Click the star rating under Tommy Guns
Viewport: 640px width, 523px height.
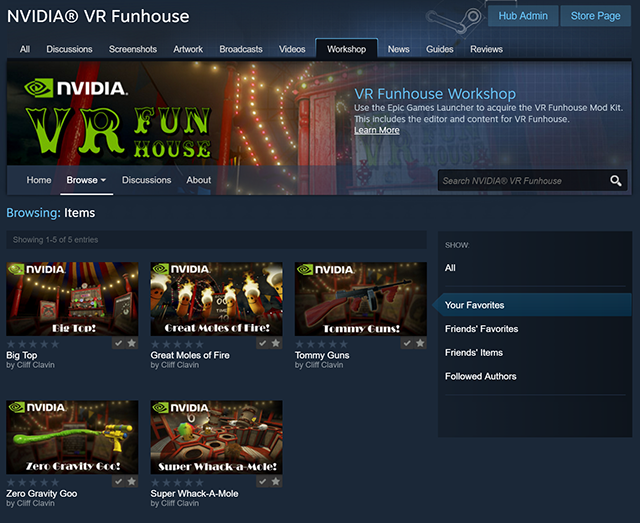tap(322, 344)
